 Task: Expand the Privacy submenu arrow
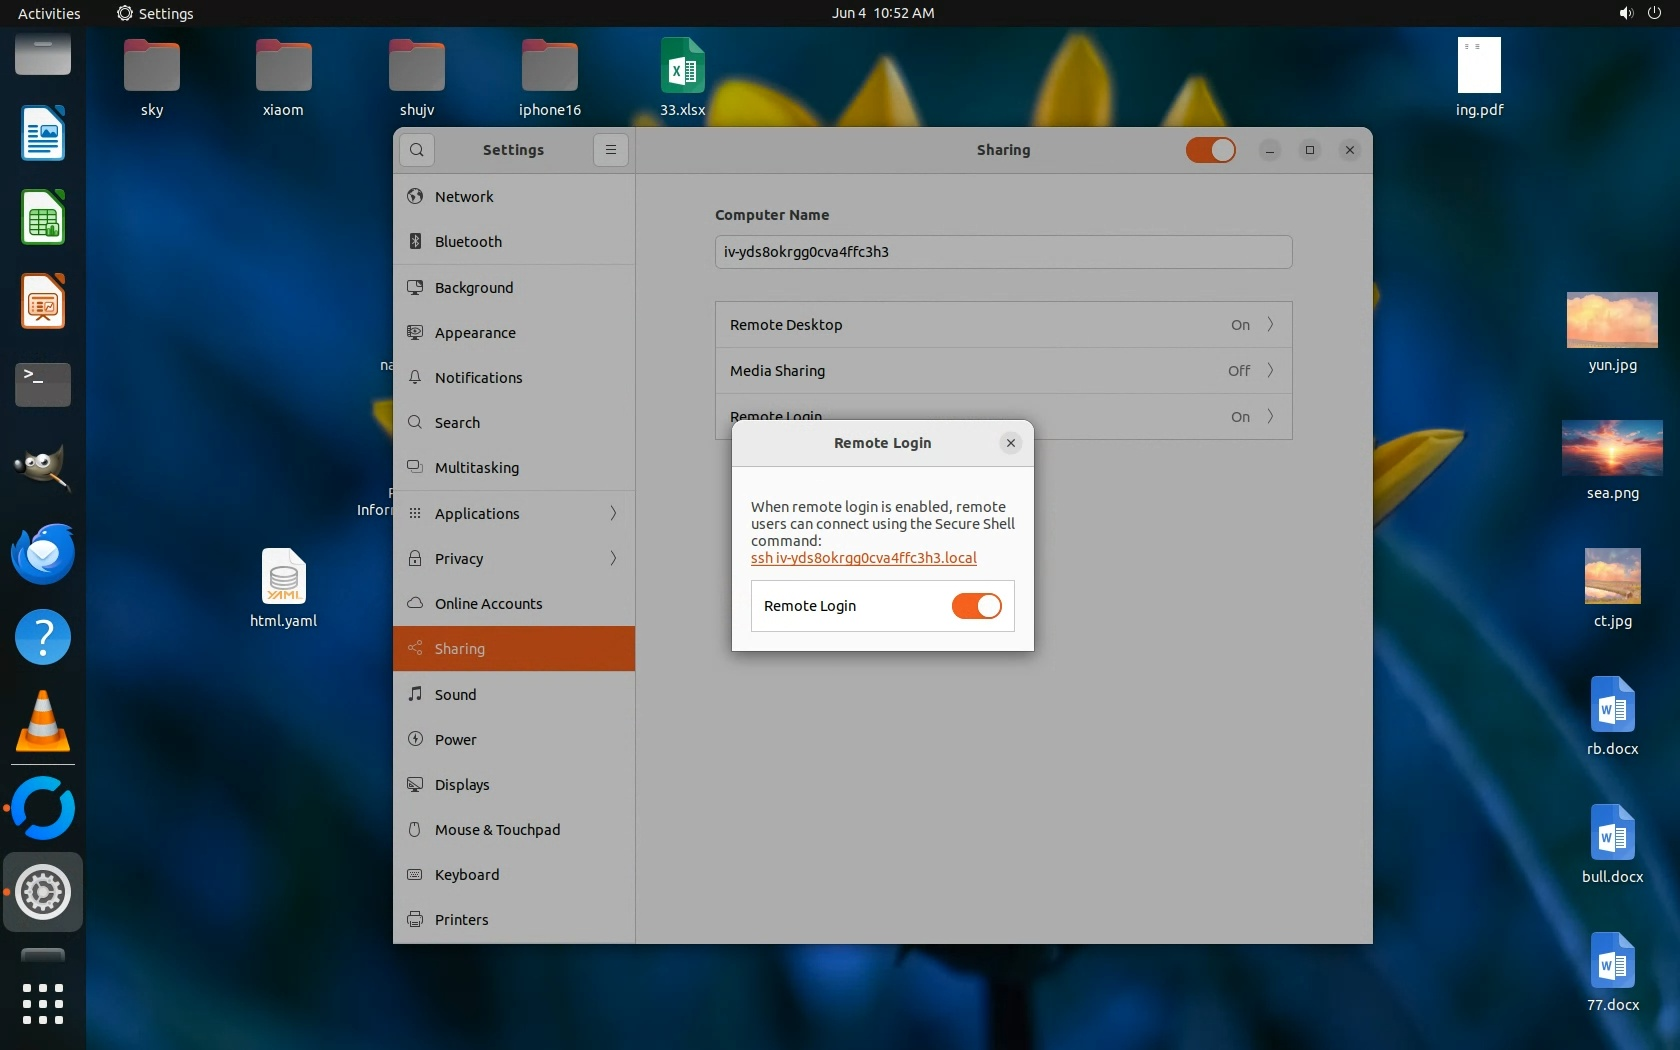click(x=613, y=558)
